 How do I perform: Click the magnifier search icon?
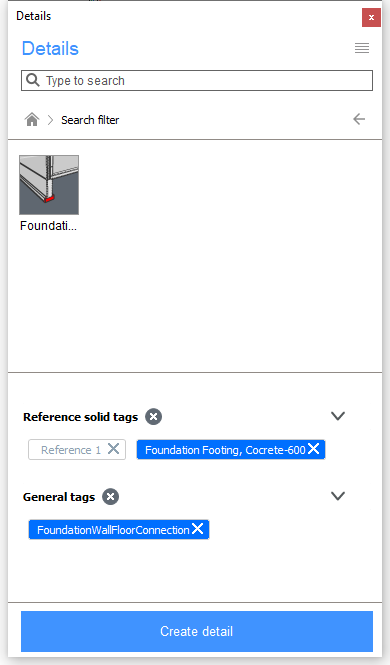(x=33, y=80)
